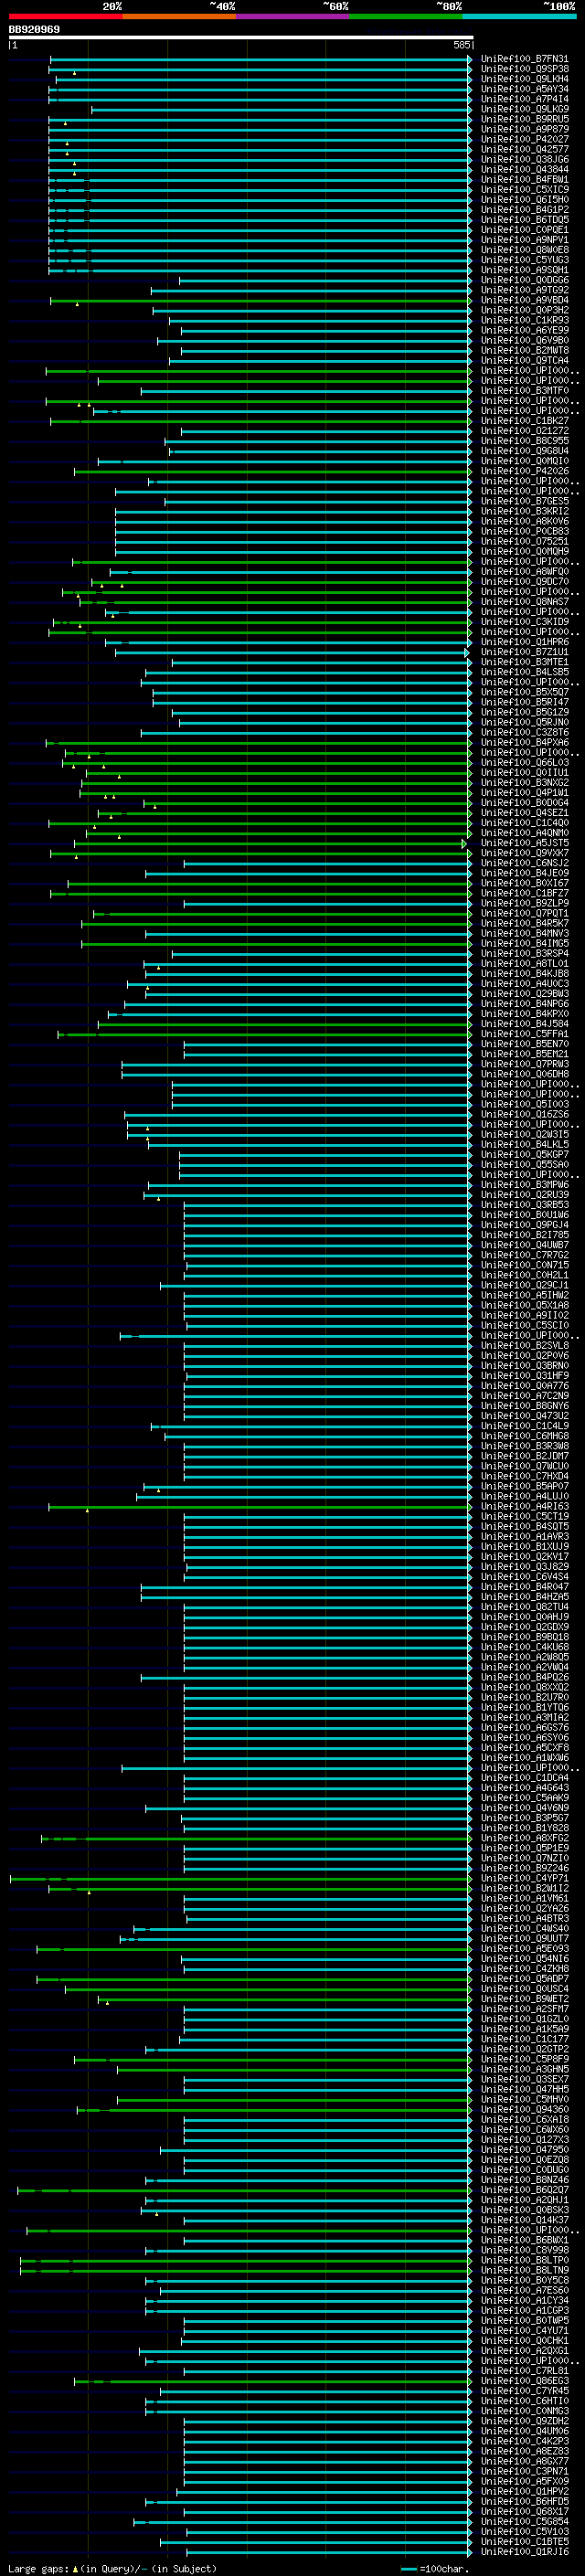Click the green alignment bar for UniRef100_Q5ADP7
The image size is (585, 2576).
coord(254,1978)
